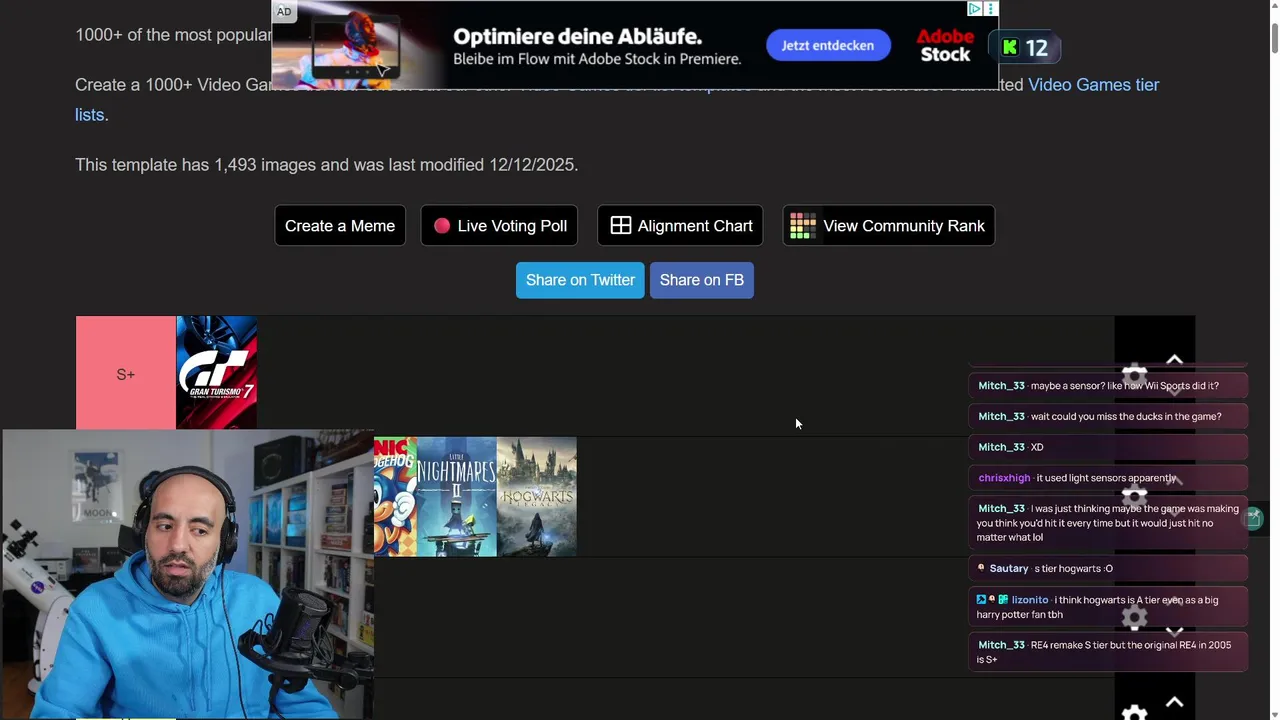The image size is (1280, 720).
Task: Share the tier list on Twitter
Action: click(x=580, y=280)
